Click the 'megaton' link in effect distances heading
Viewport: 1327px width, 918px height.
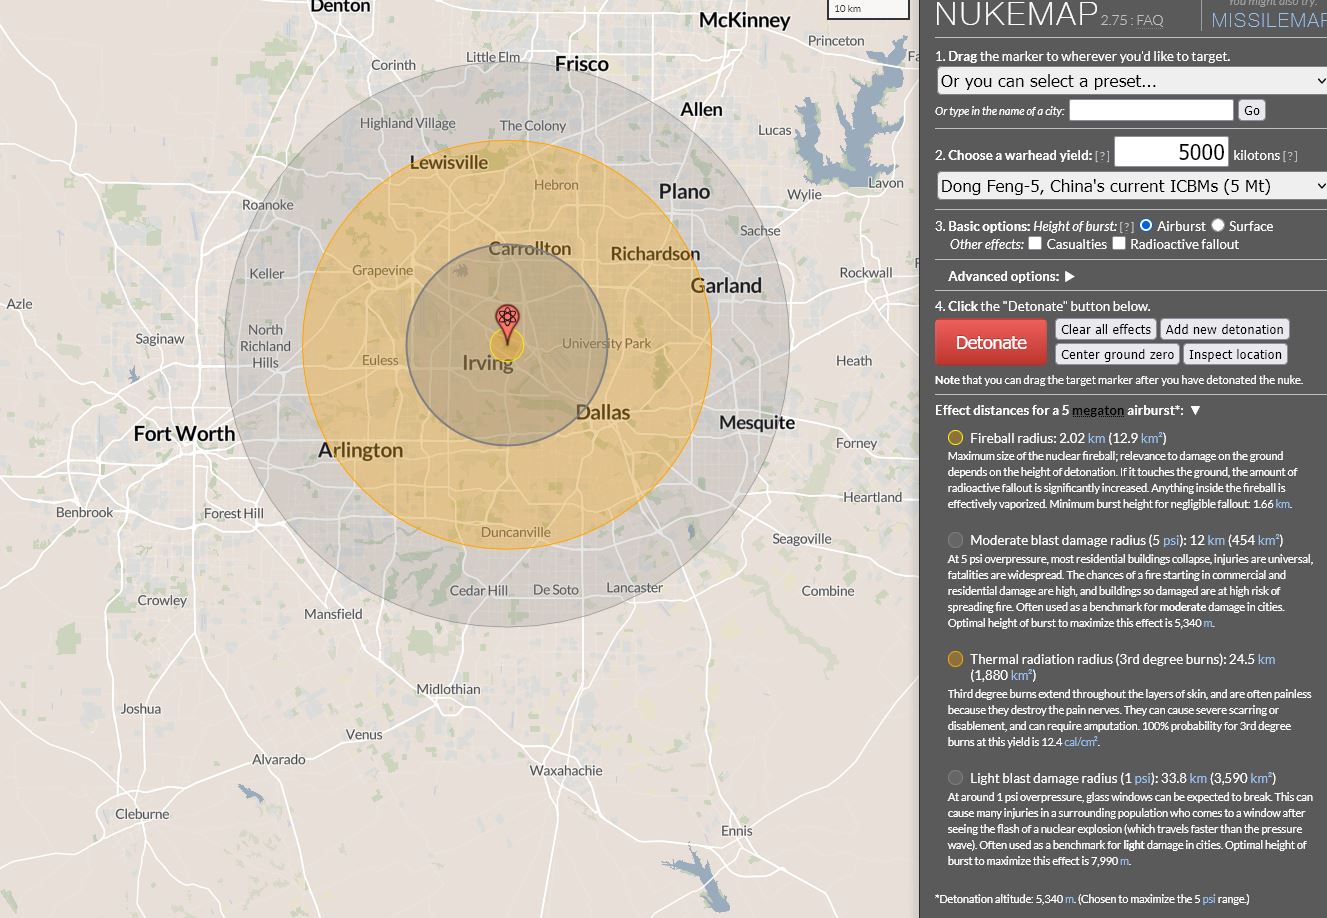tap(1098, 410)
